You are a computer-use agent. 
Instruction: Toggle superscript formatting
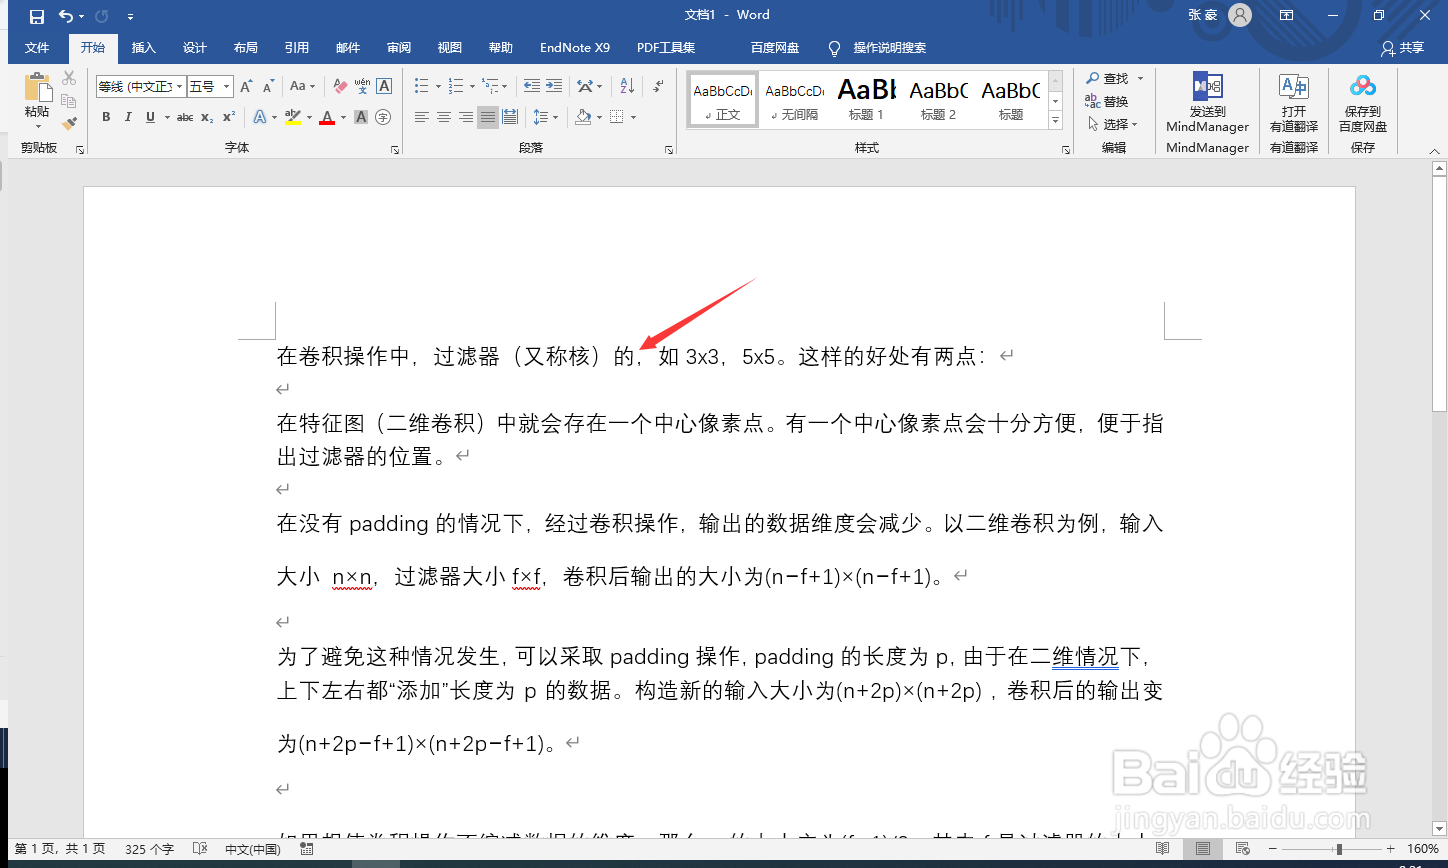point(229,117)
